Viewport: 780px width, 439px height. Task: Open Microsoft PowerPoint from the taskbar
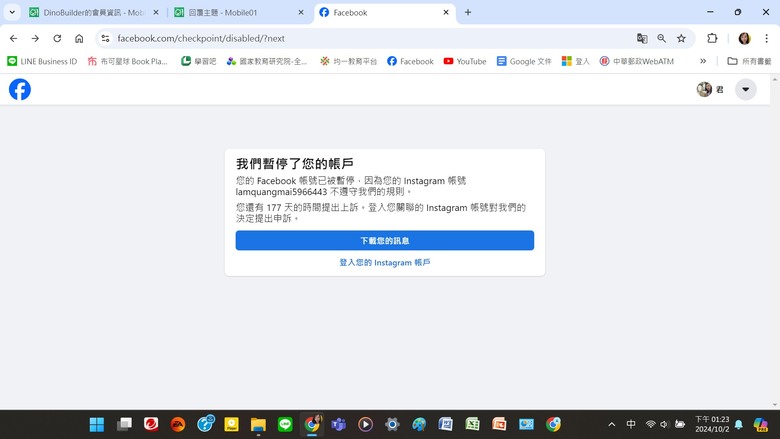[499, 424]
